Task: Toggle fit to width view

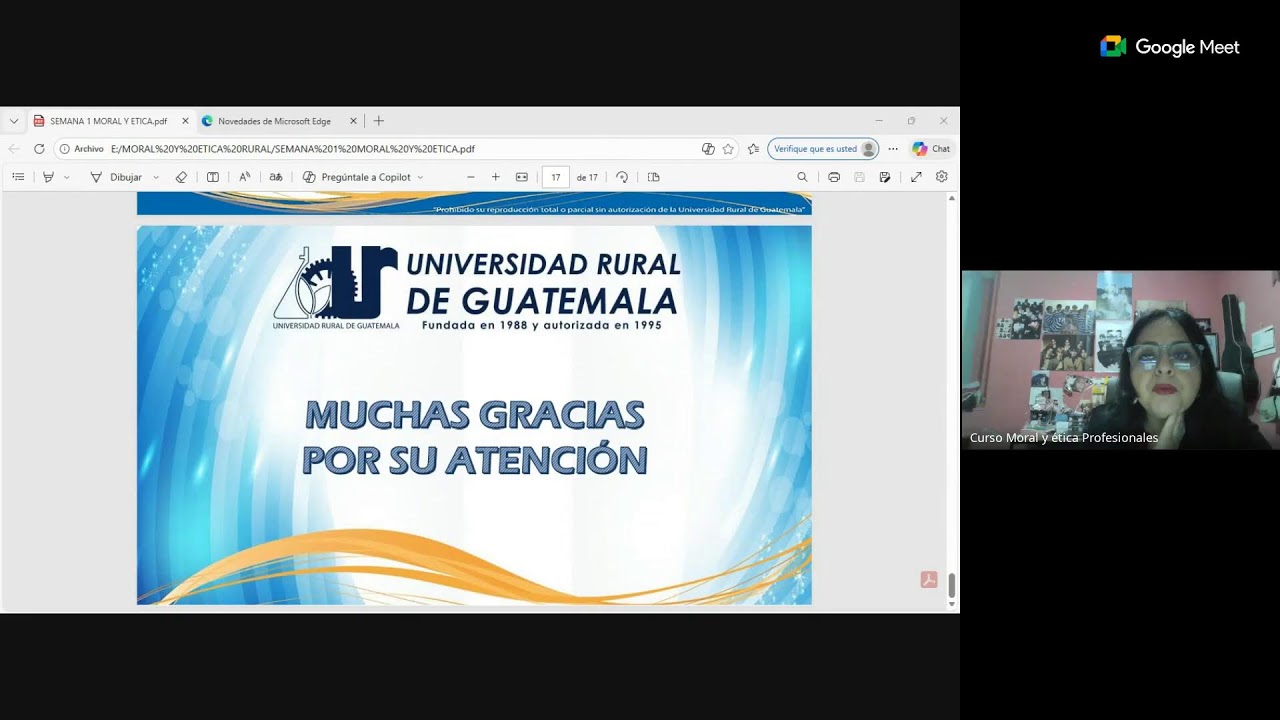Action: pyautogui.click(x=522, y=177)
